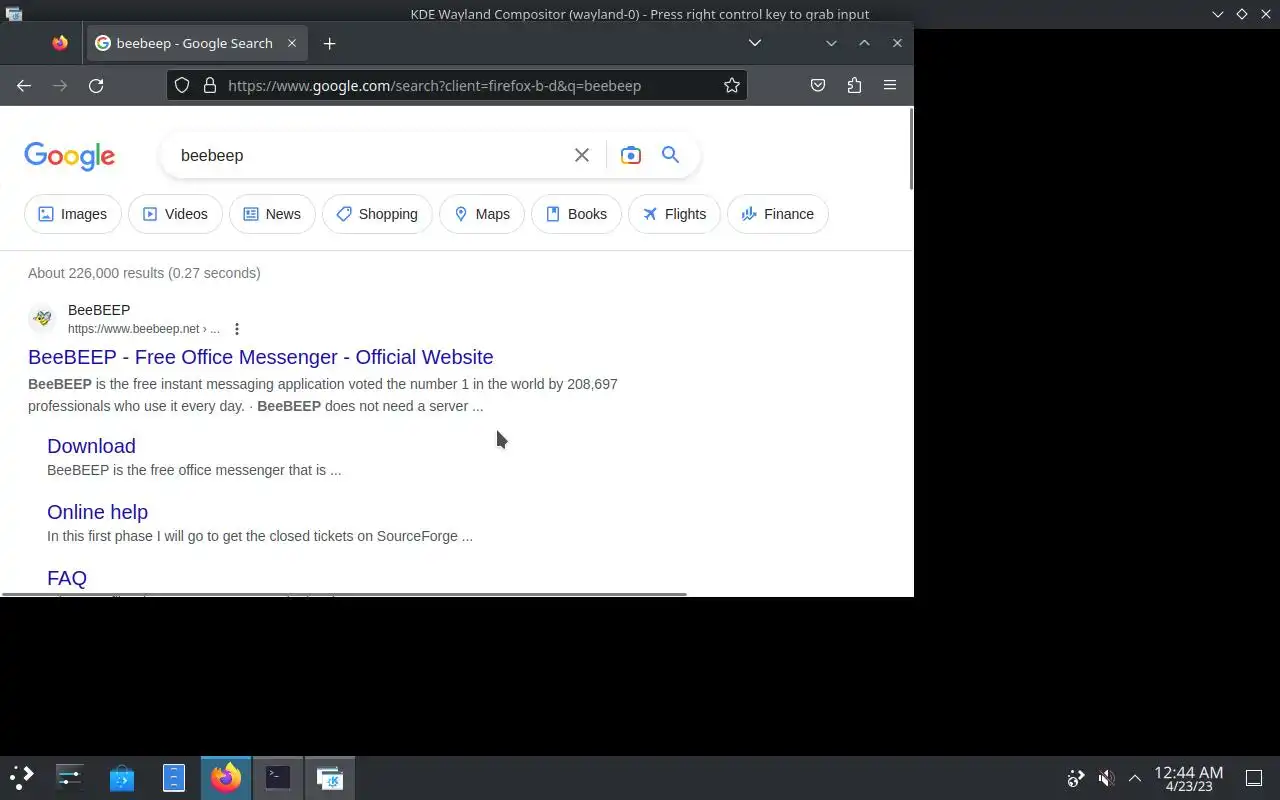Screen dimensions: 1280x800
Task: Open BeeBEEP Free Office Messenger result
Action: tap(261, 357)
